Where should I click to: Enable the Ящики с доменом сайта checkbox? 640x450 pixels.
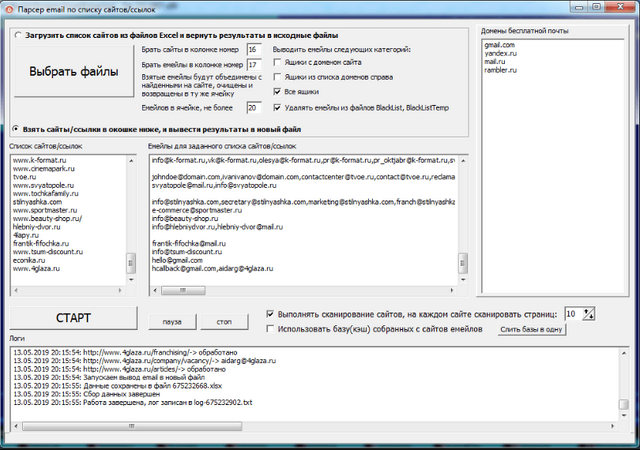tap(279, 62)
